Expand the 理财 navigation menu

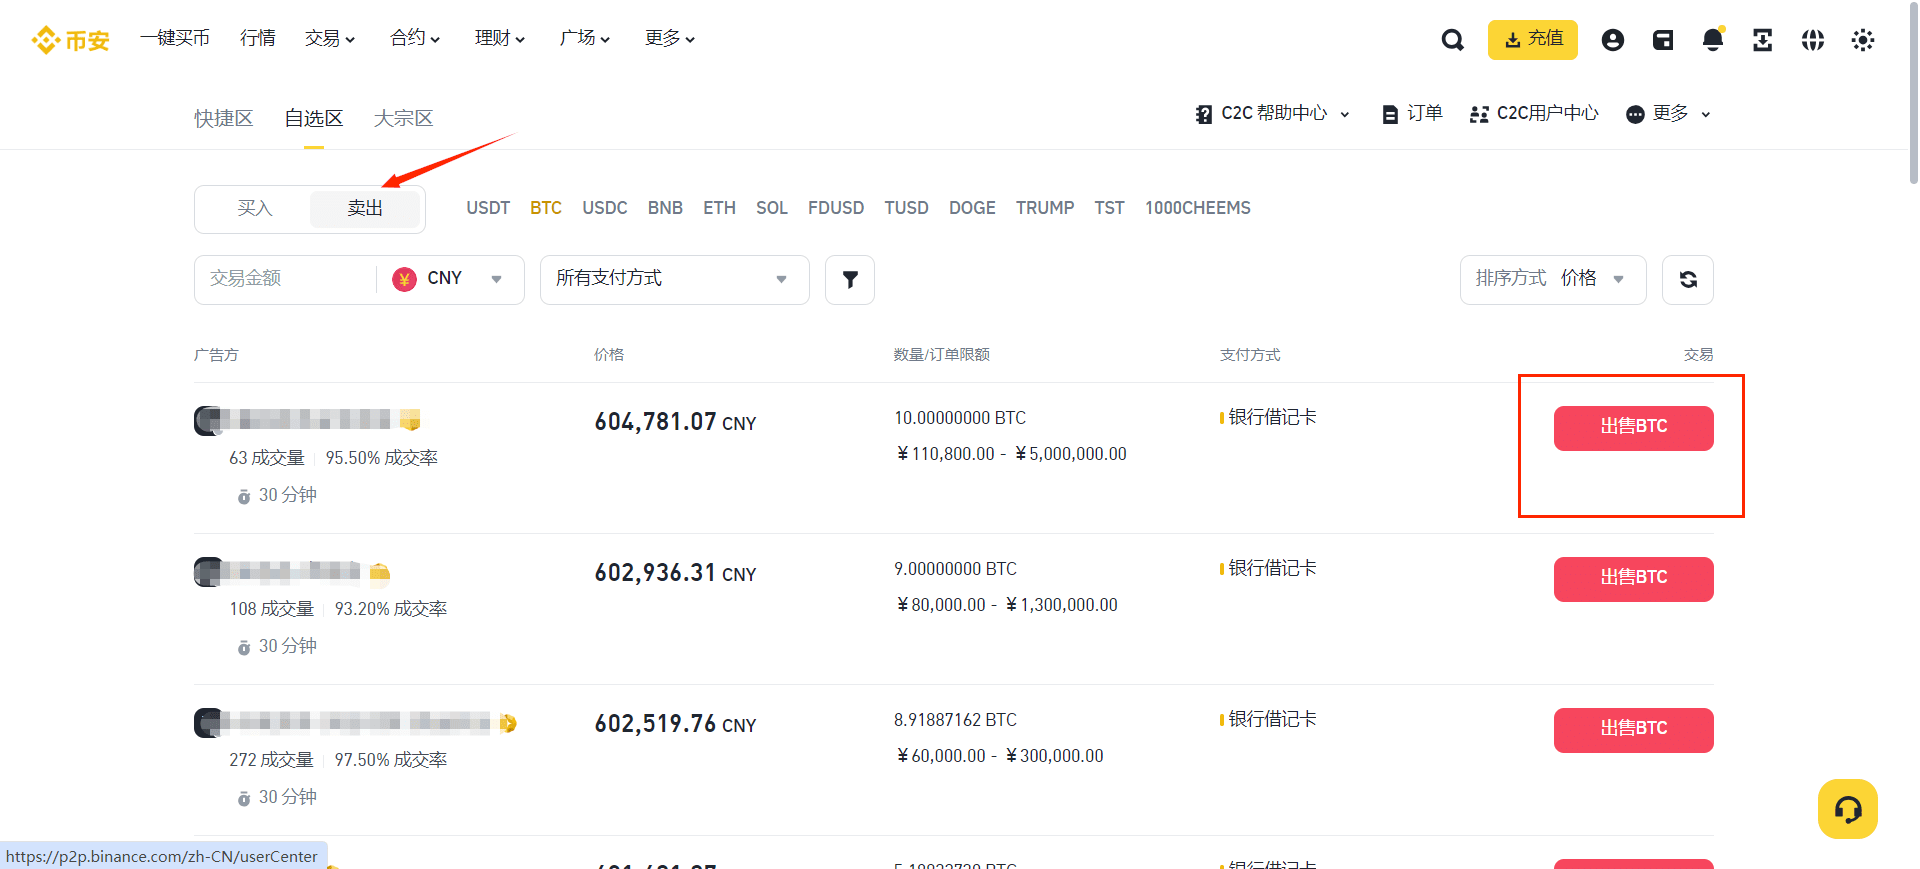[500, 38]
